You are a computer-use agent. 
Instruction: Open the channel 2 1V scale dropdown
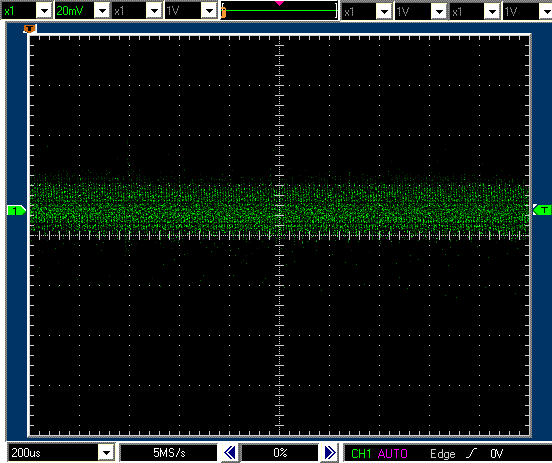pos(209,11)
